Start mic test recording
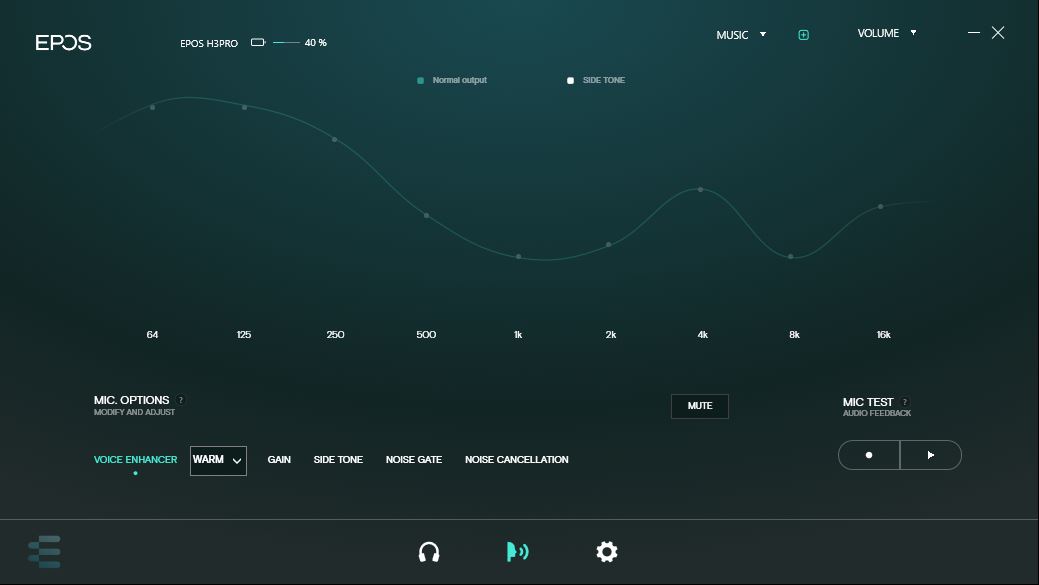The image size is (1039, 585). [869, 455]
